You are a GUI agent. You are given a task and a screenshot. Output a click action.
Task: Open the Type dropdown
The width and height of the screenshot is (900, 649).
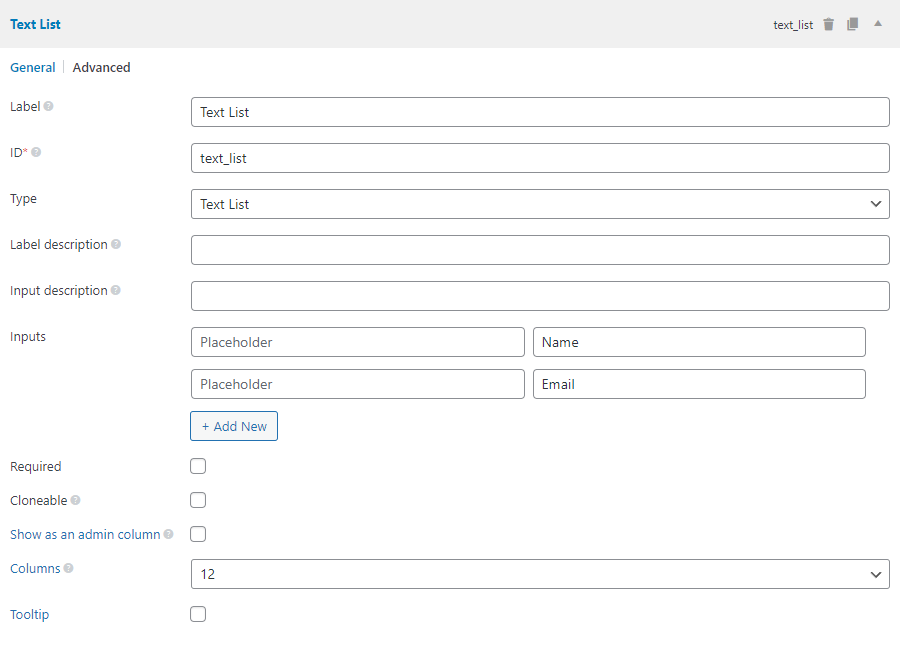(x=540, y=204)
